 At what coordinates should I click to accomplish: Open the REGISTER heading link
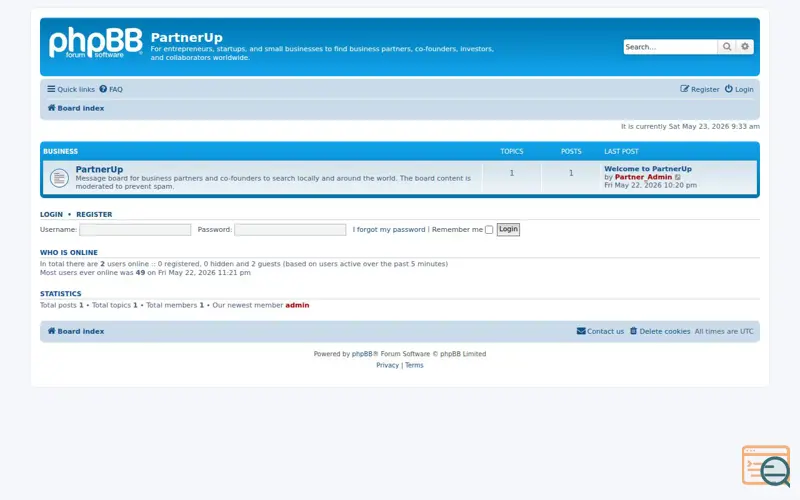pos(94,214)
